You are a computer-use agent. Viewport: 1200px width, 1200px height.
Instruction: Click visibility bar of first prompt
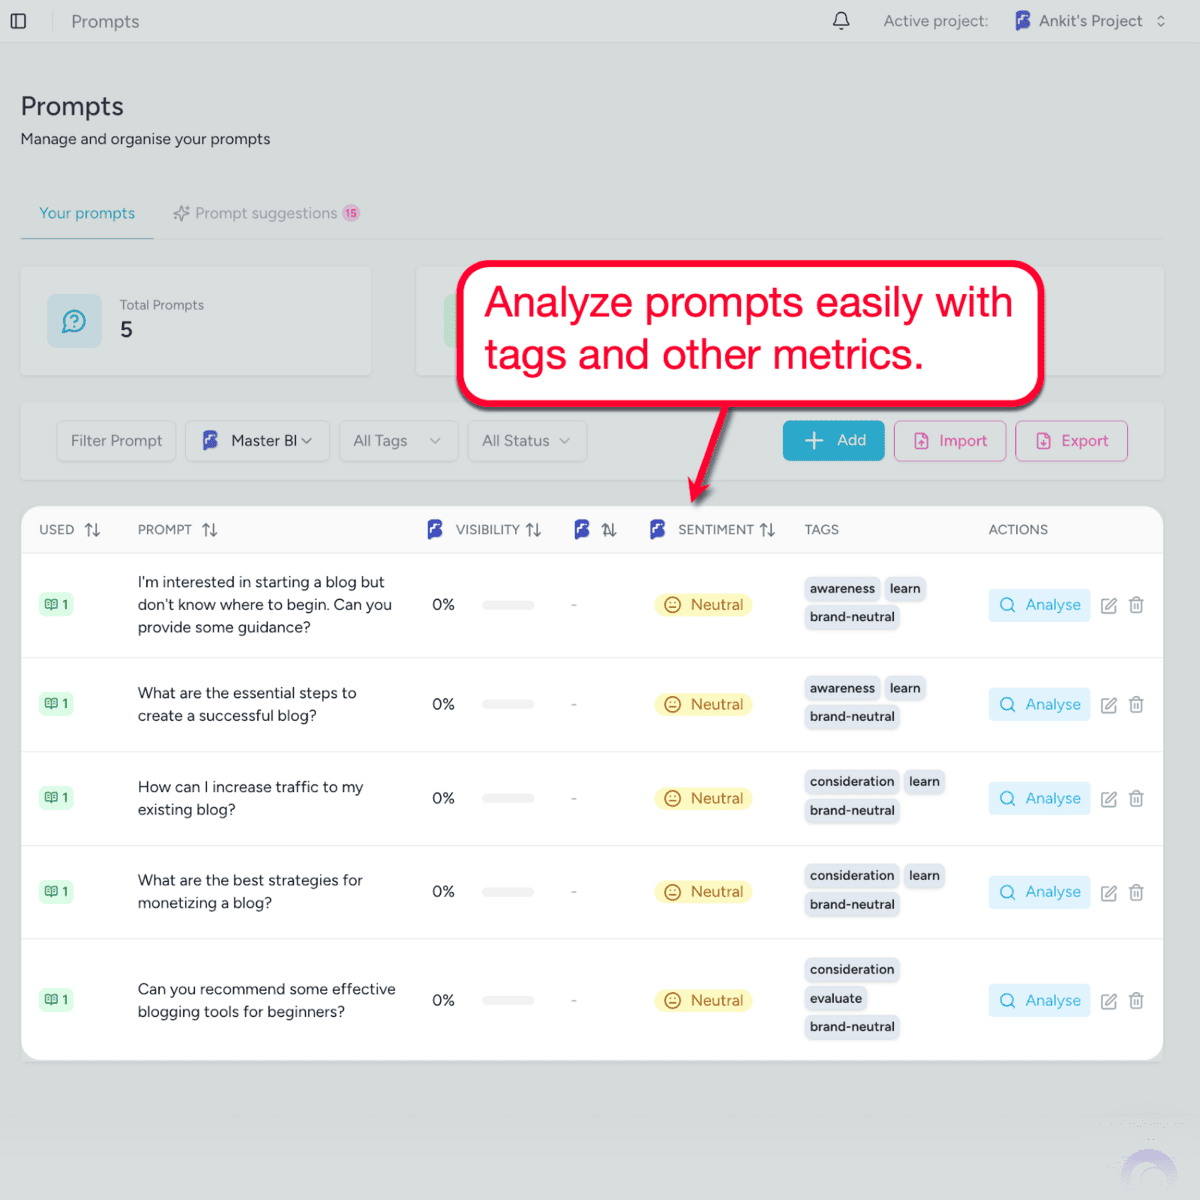coord(508,605)
